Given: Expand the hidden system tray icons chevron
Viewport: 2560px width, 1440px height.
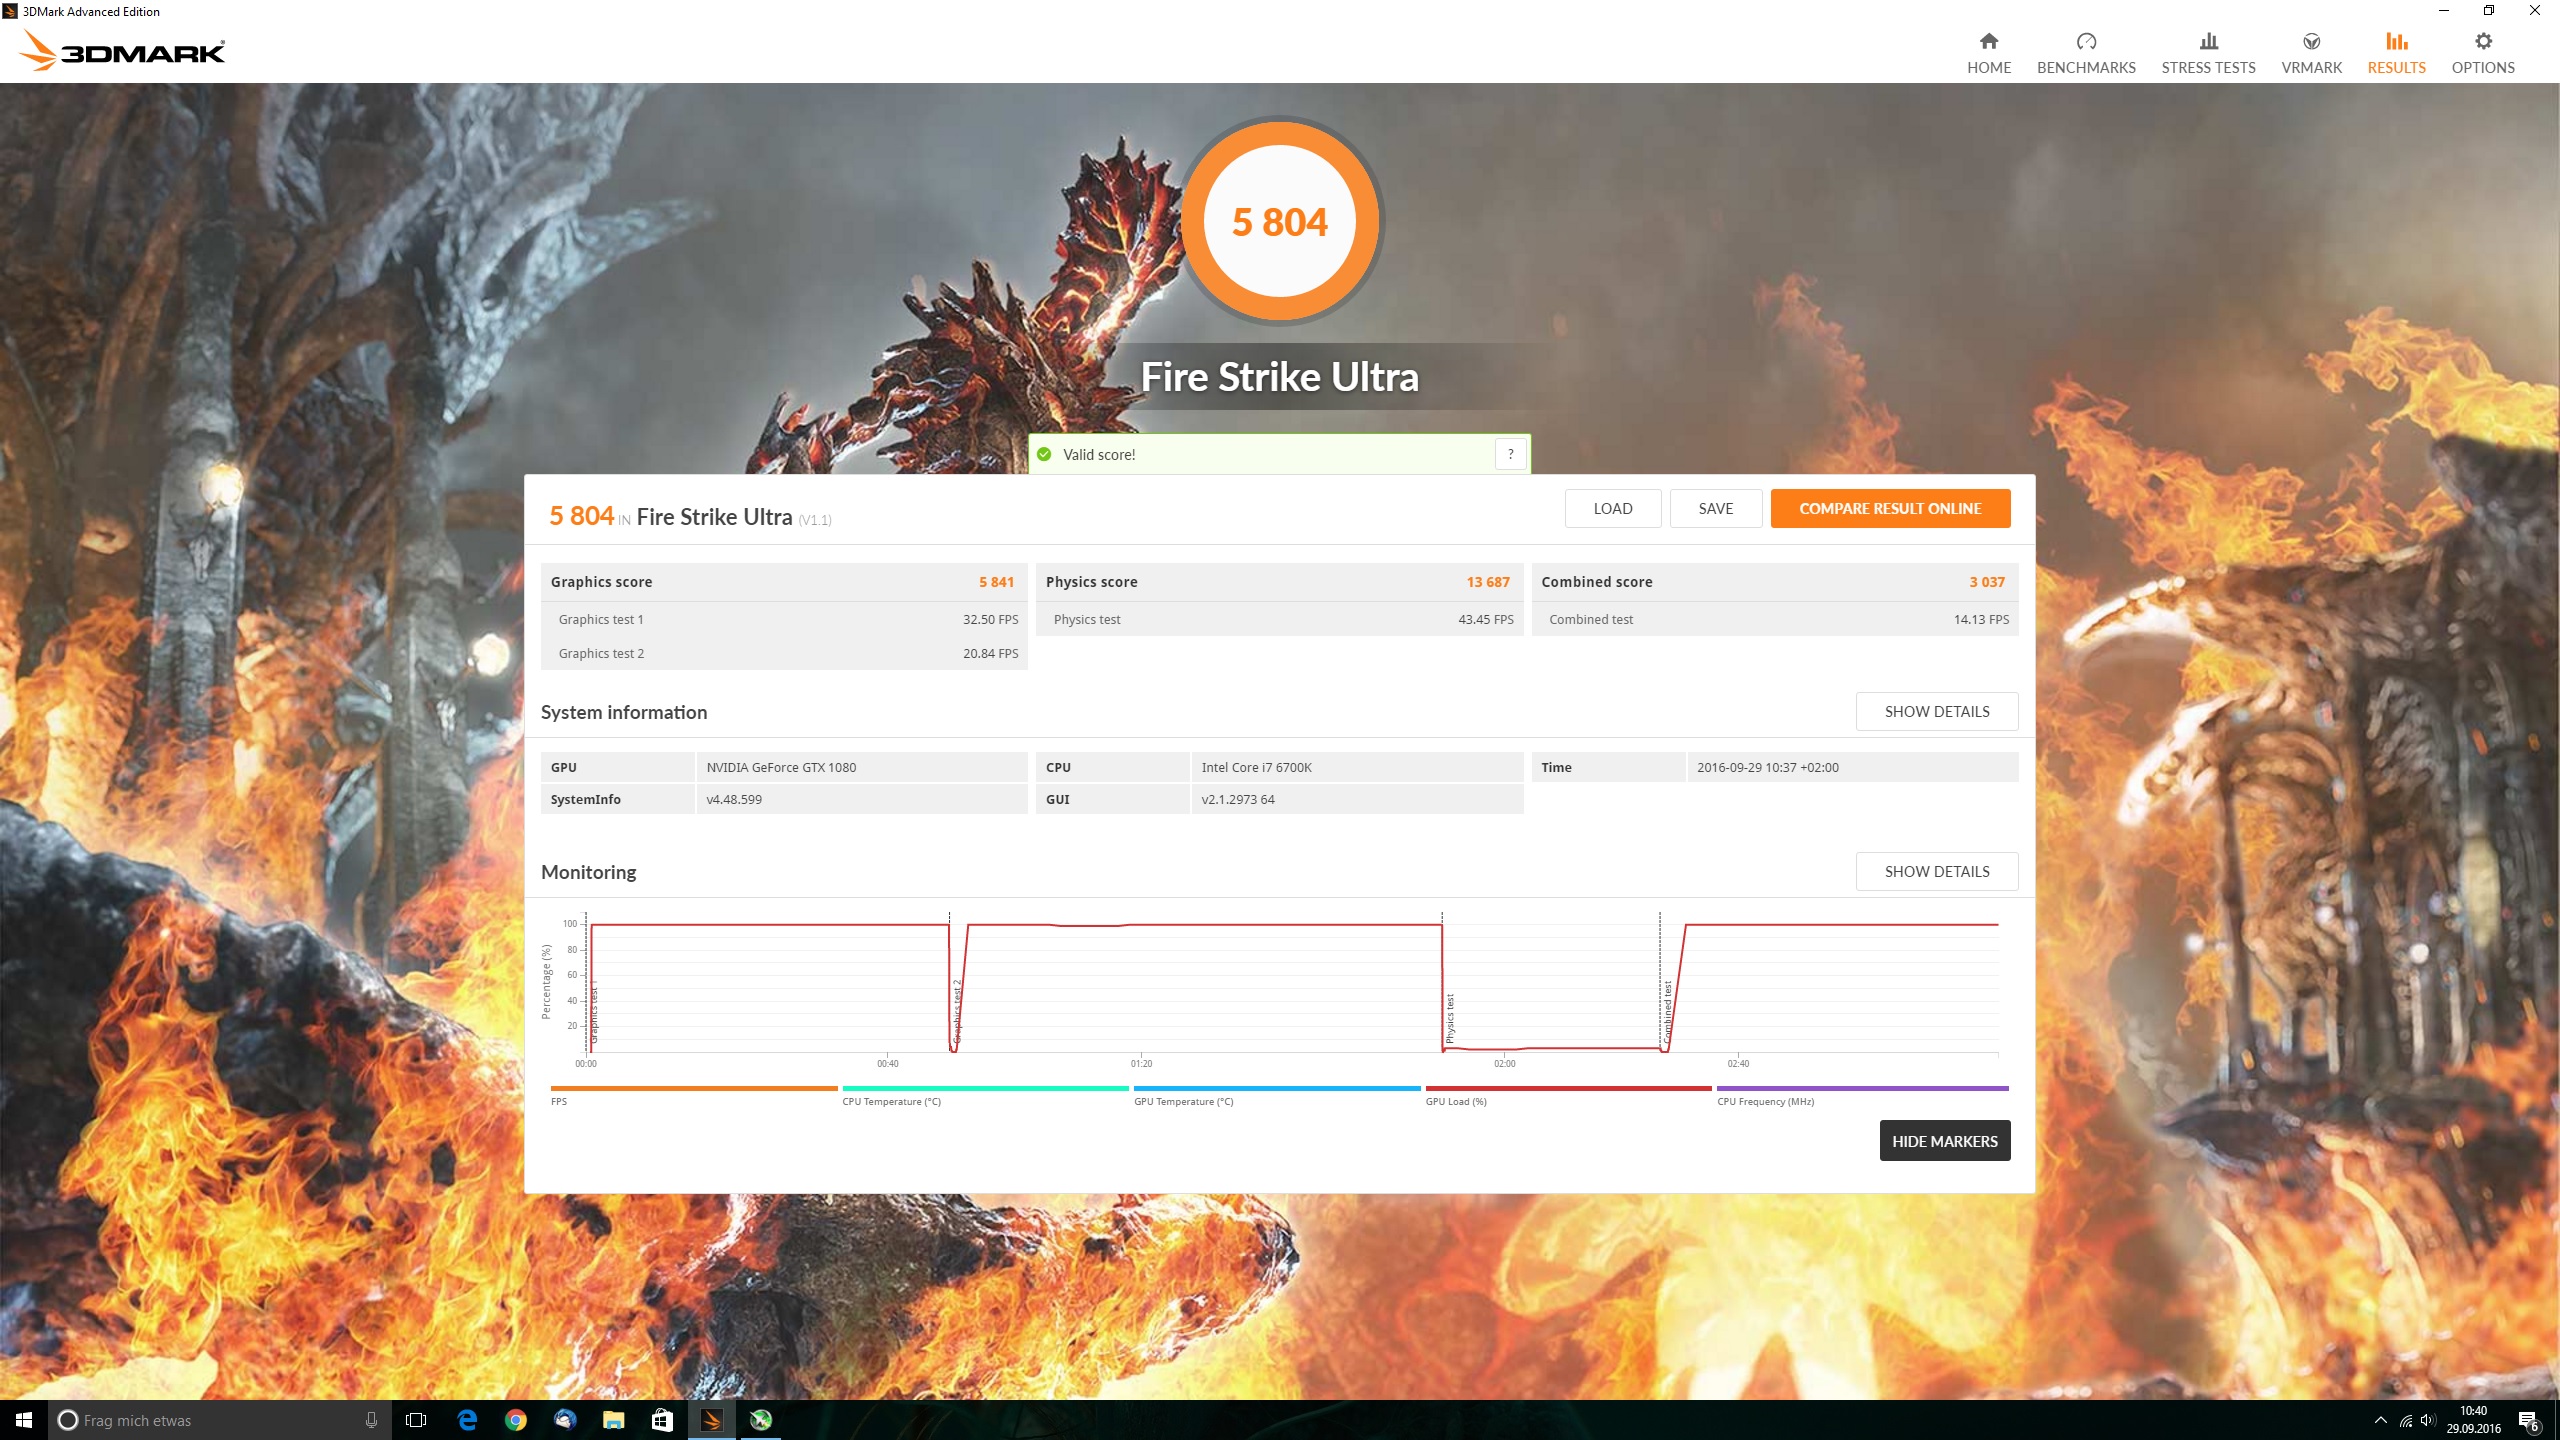Looking at the screenshot, I should point(2380,1420).
